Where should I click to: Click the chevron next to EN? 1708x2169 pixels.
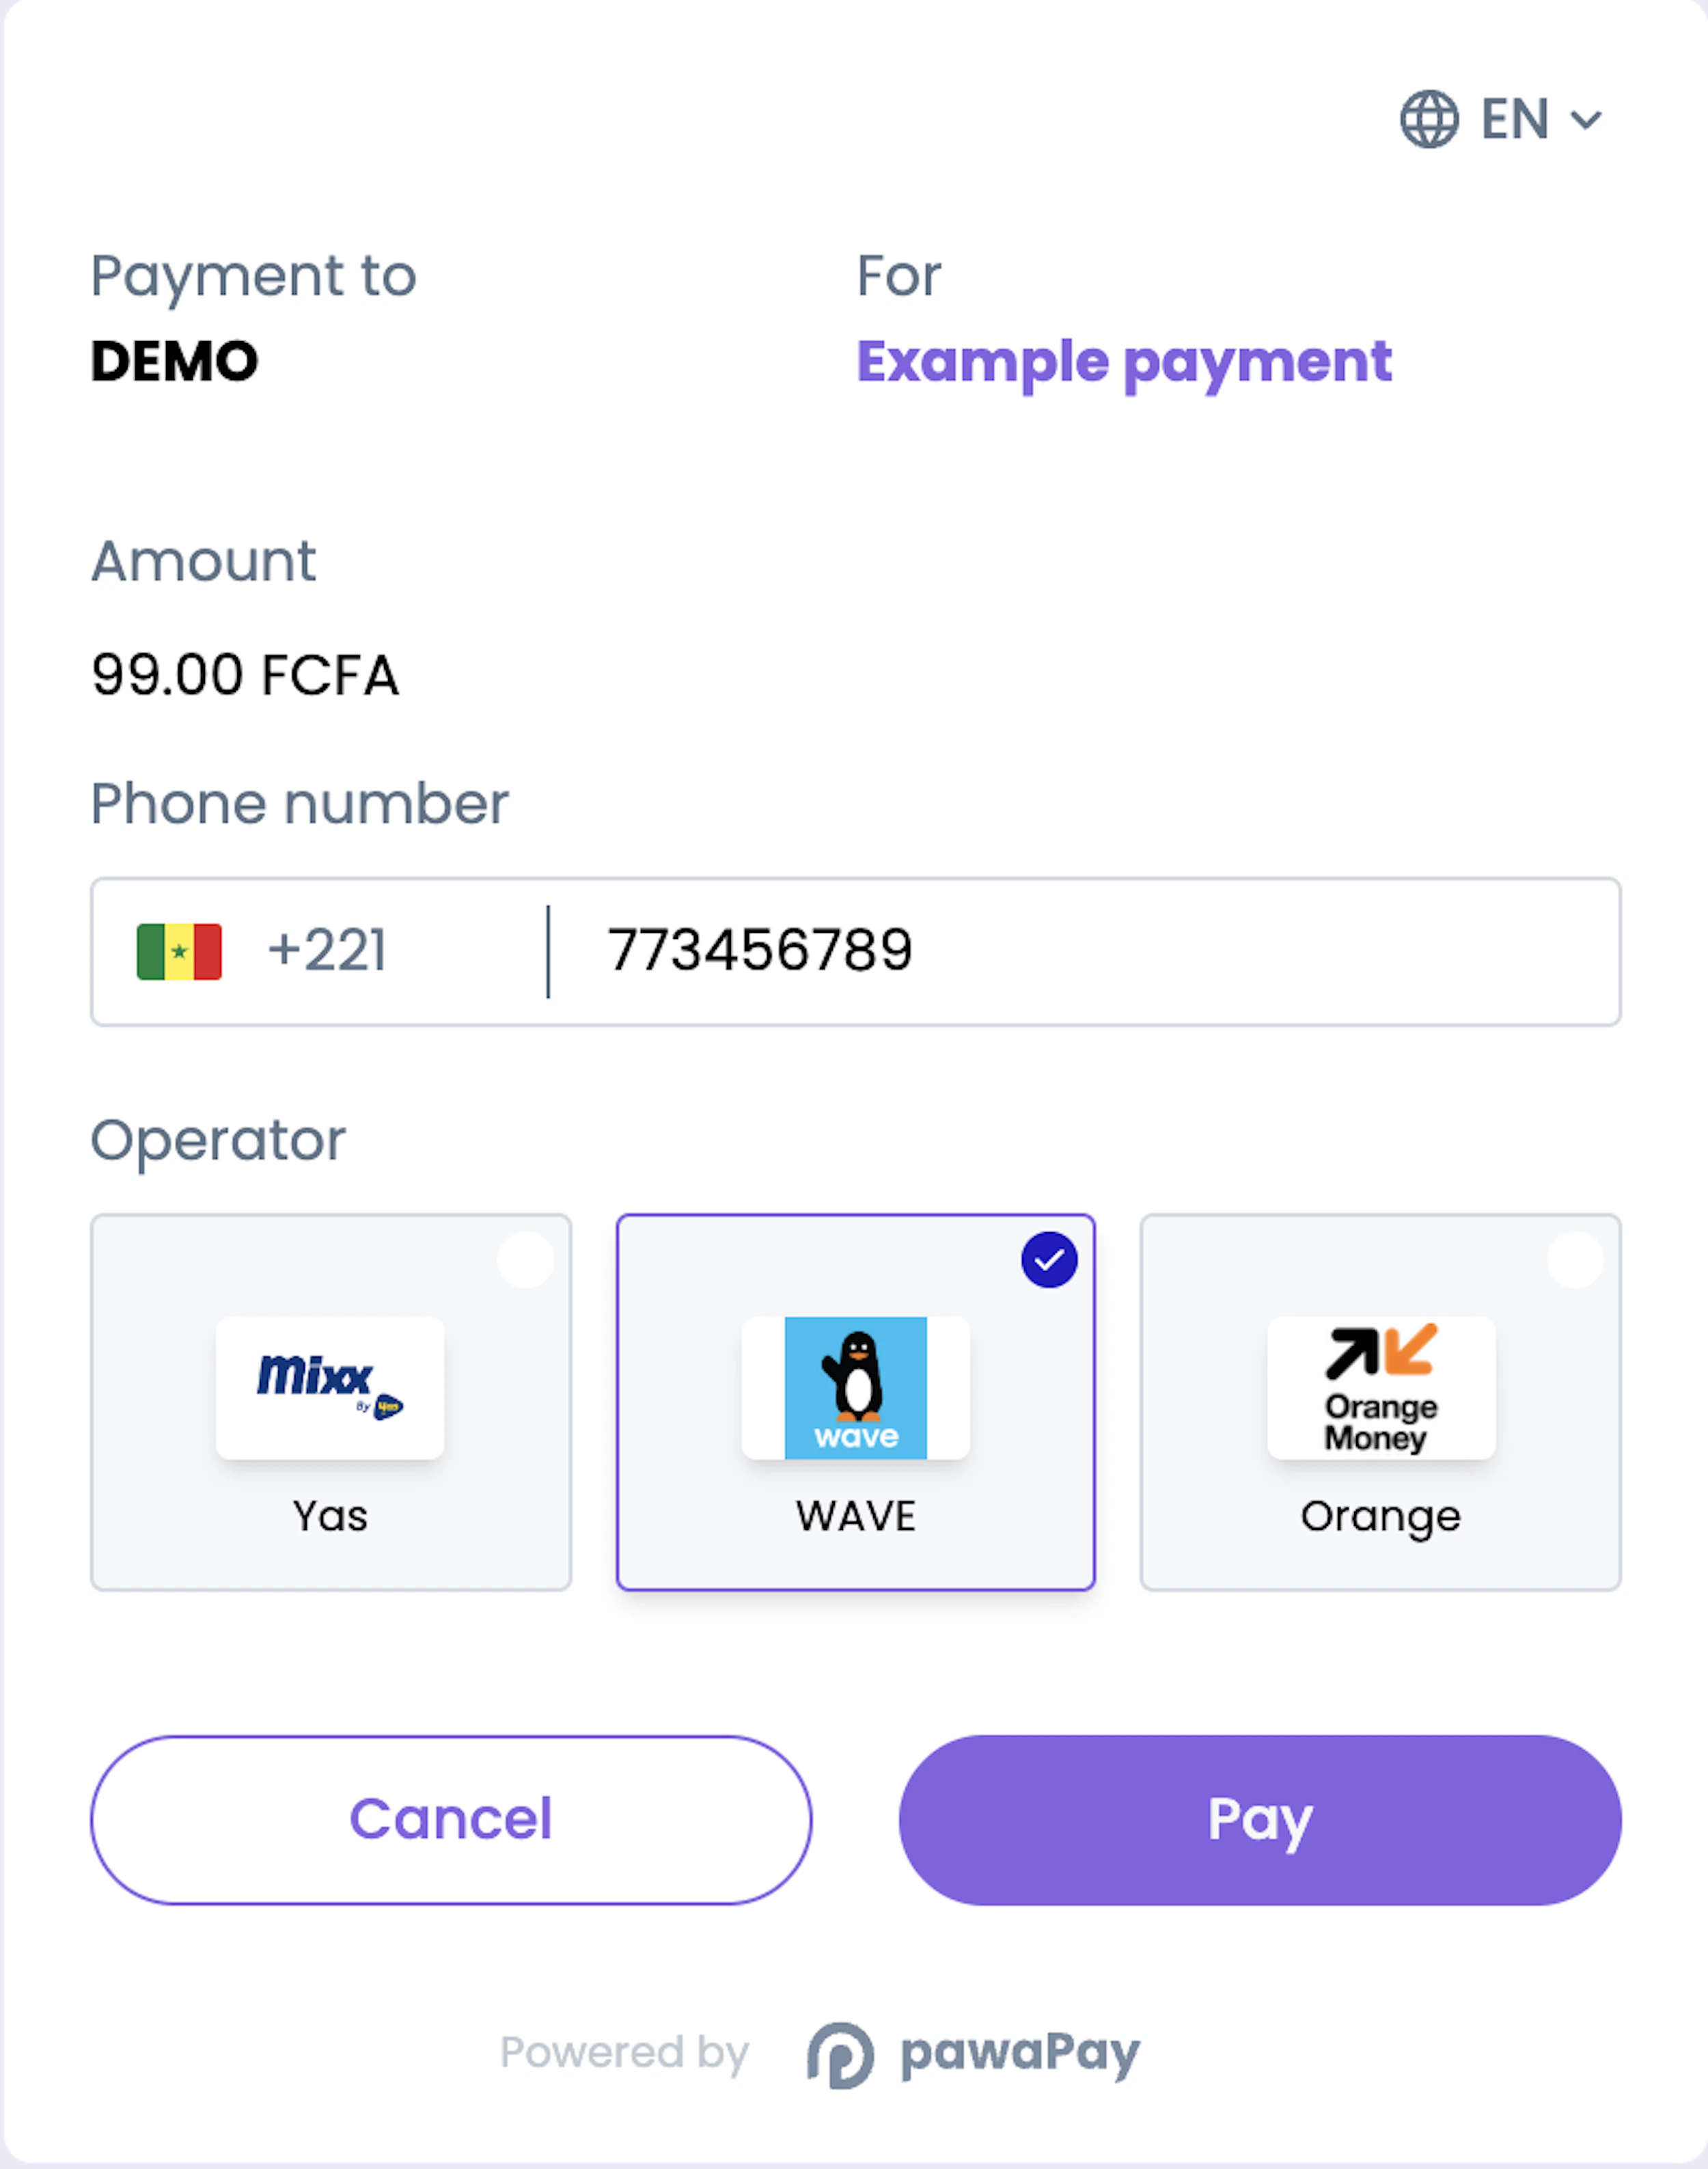click(x=1587, y=120)
